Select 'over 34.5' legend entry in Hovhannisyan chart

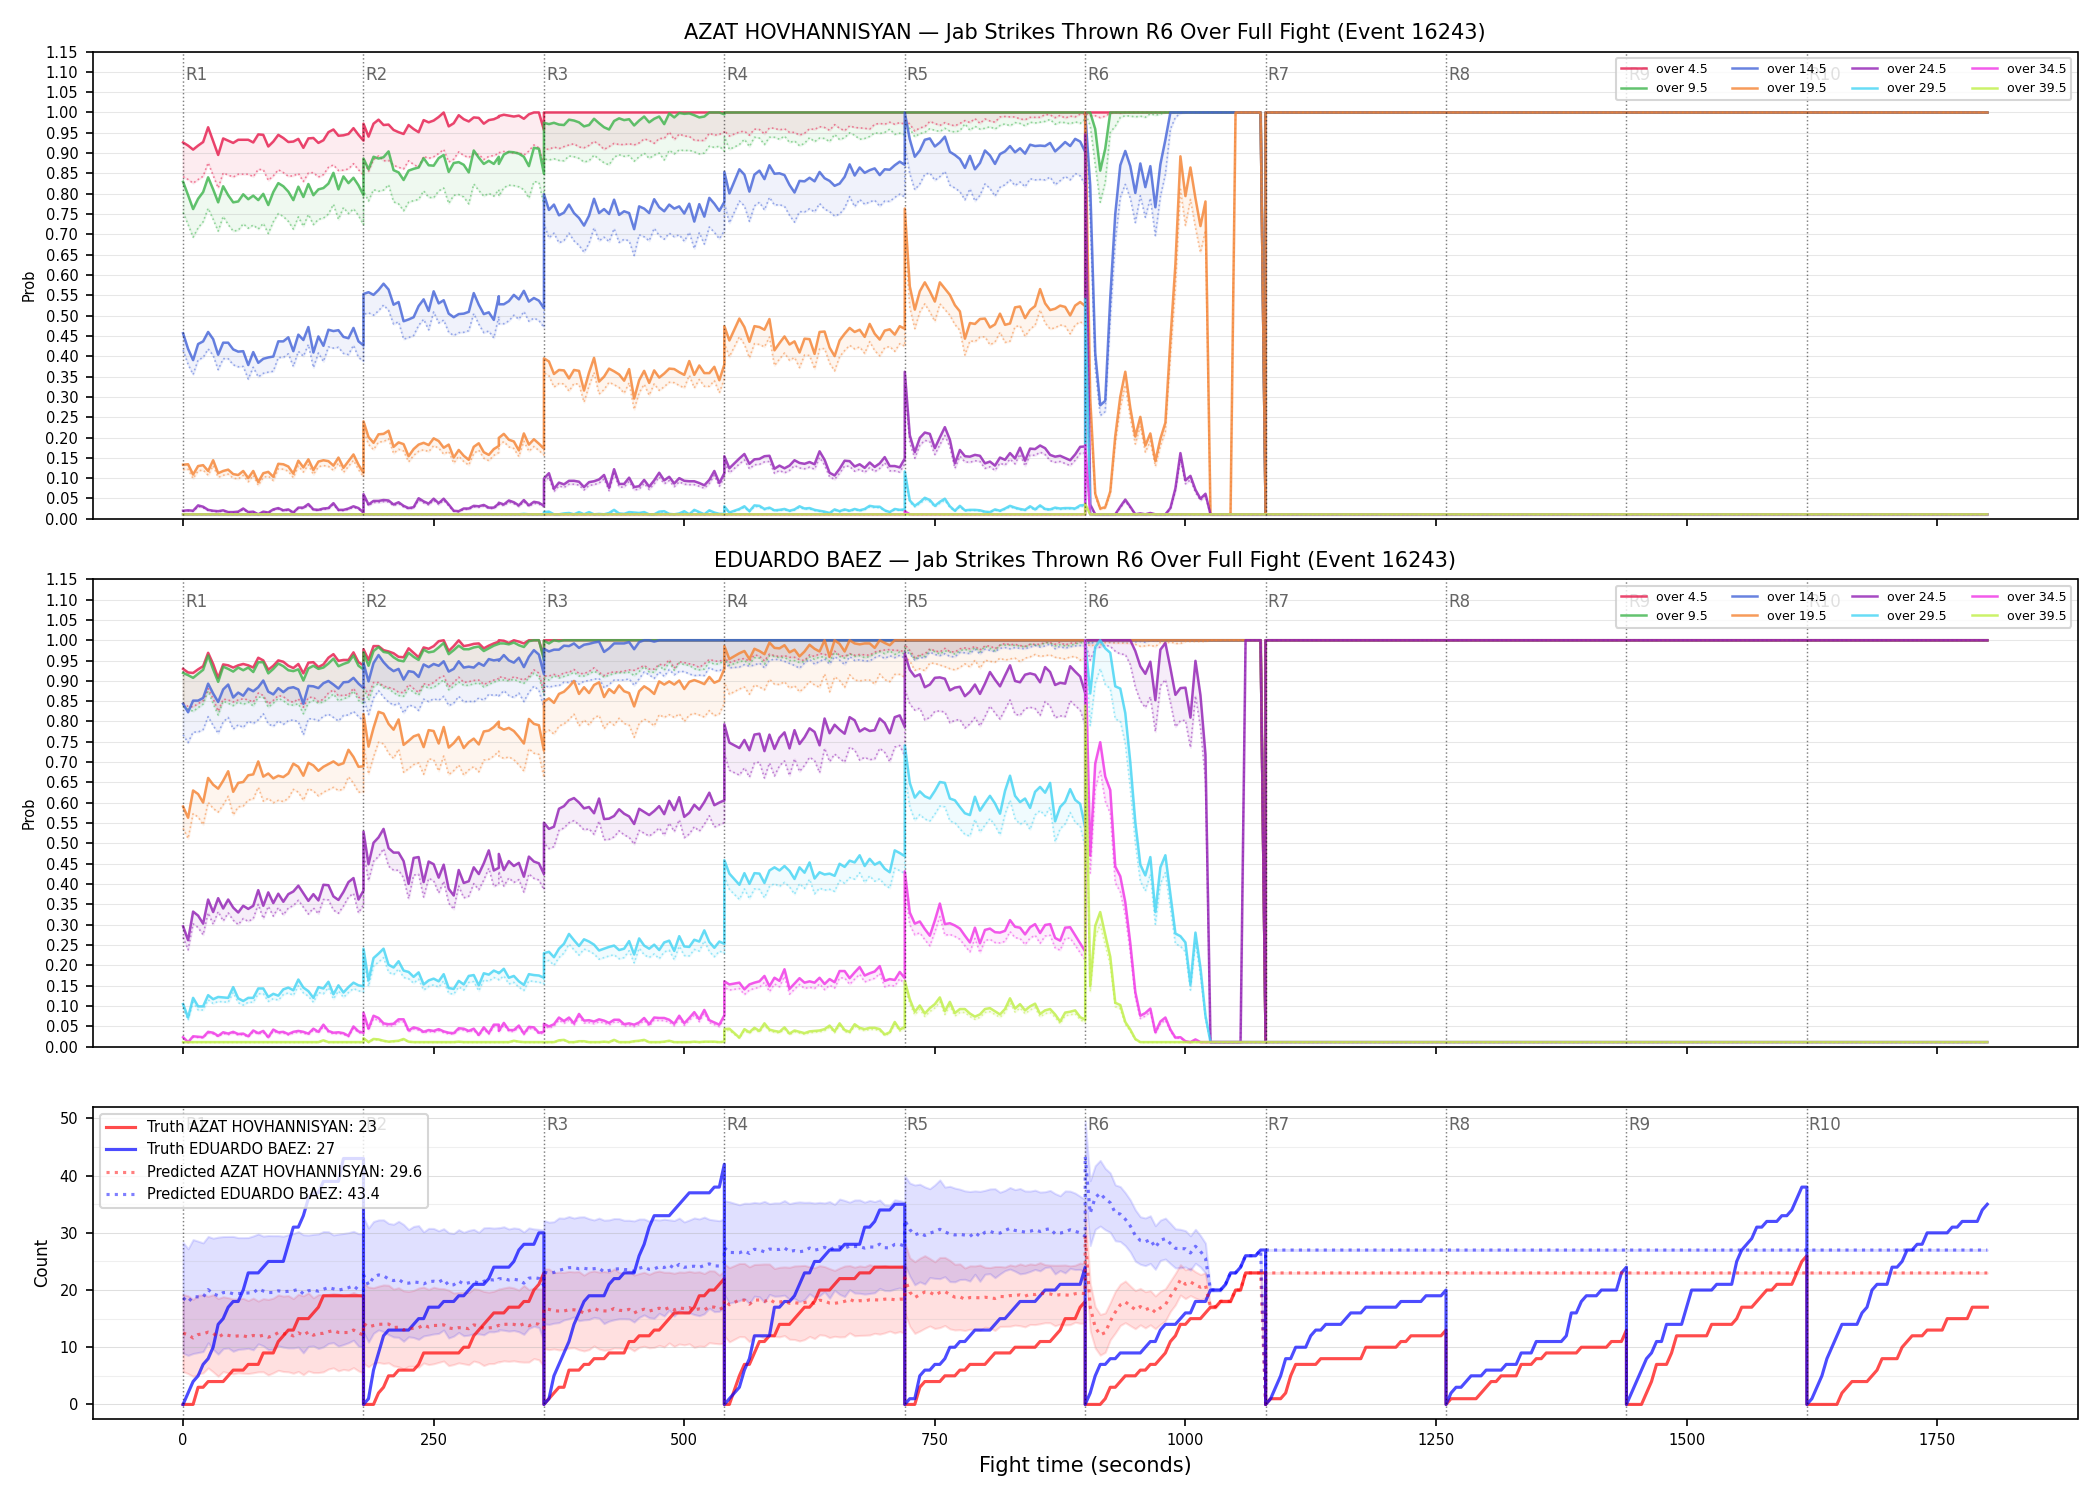[x=2018, y=69]
